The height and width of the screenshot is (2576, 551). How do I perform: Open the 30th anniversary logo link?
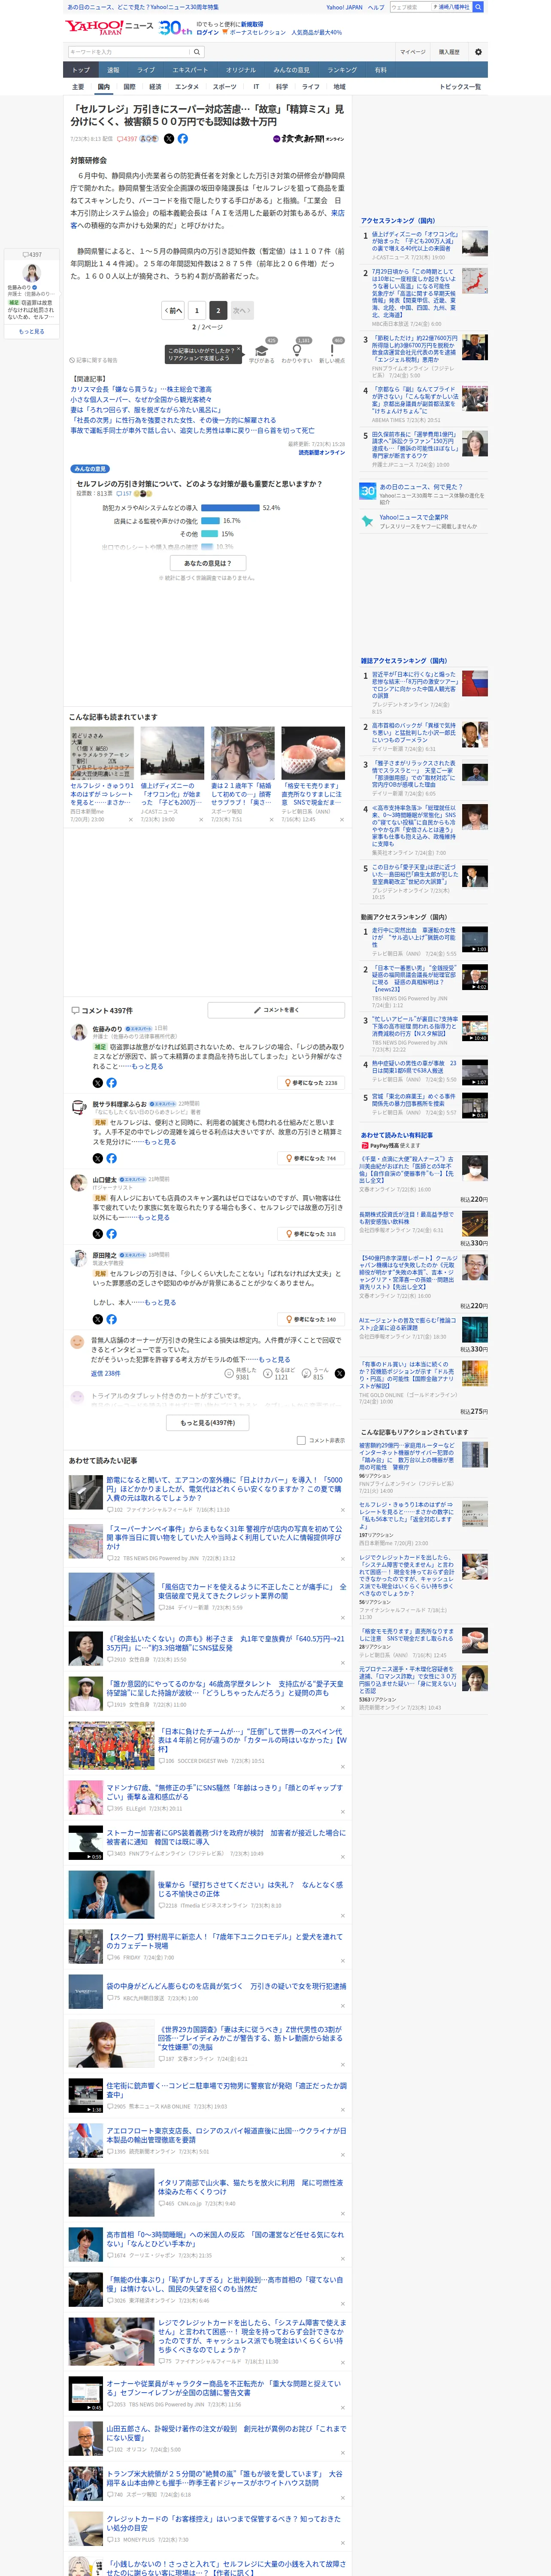[175, 28]
